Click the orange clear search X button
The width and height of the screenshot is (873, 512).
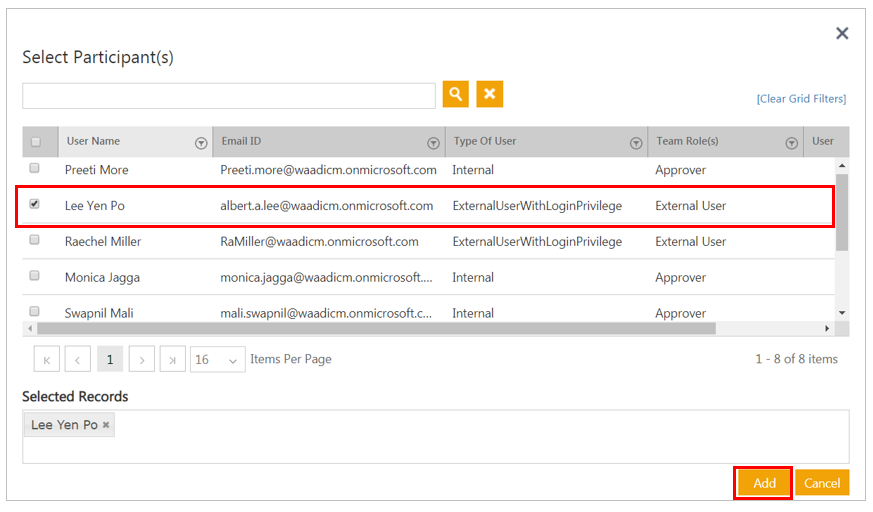489,94
